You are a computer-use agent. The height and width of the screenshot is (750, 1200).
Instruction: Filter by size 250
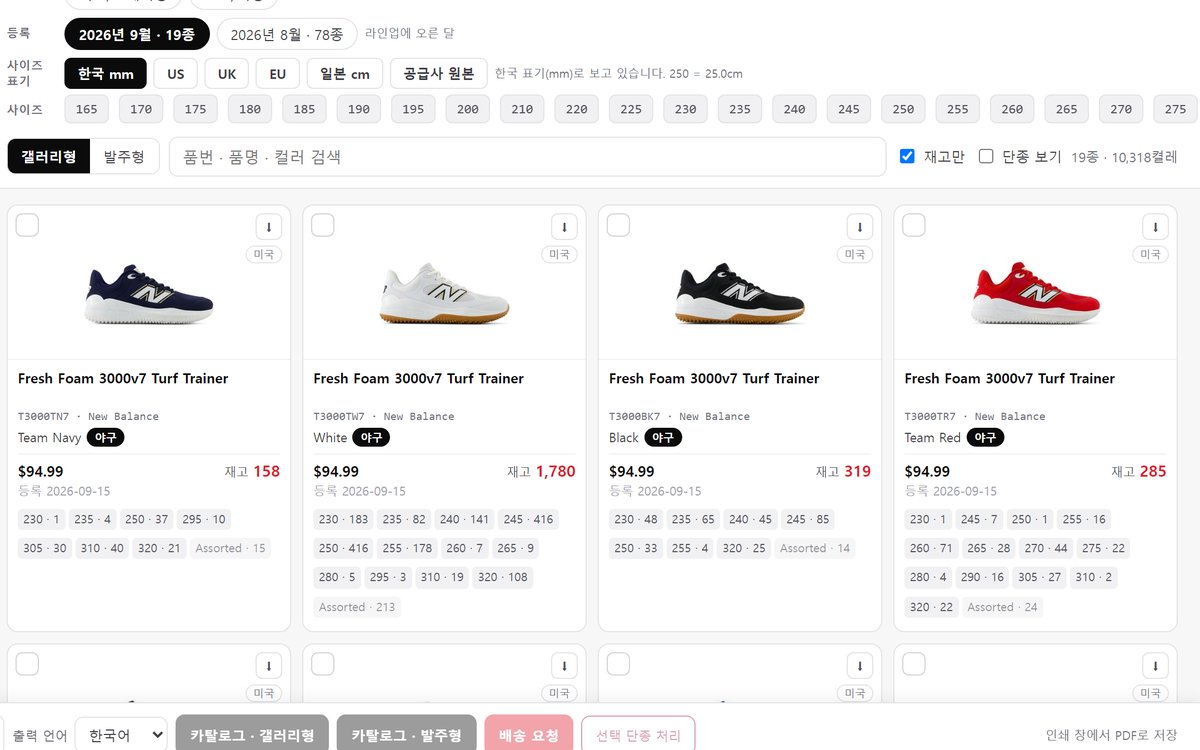pyautogui.click(x=903, y=109)
